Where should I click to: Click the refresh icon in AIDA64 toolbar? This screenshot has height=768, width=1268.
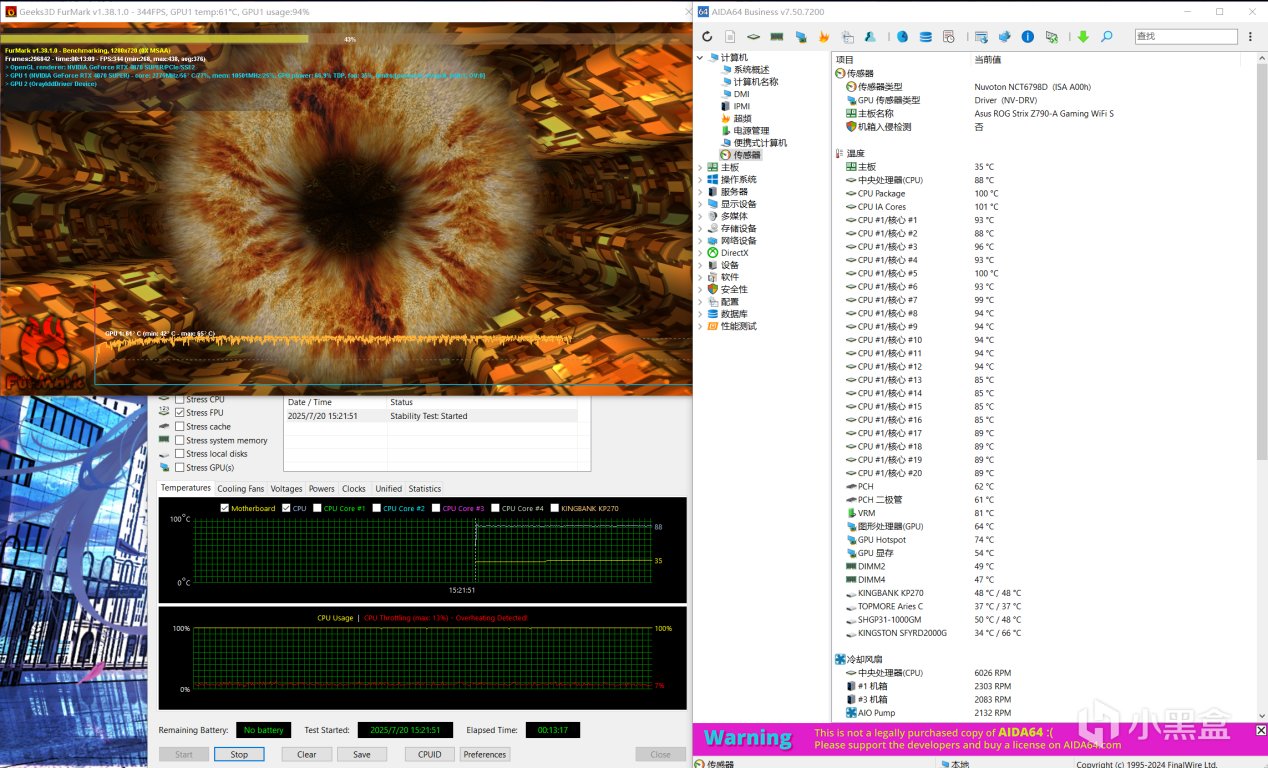[x=707, y=37]
